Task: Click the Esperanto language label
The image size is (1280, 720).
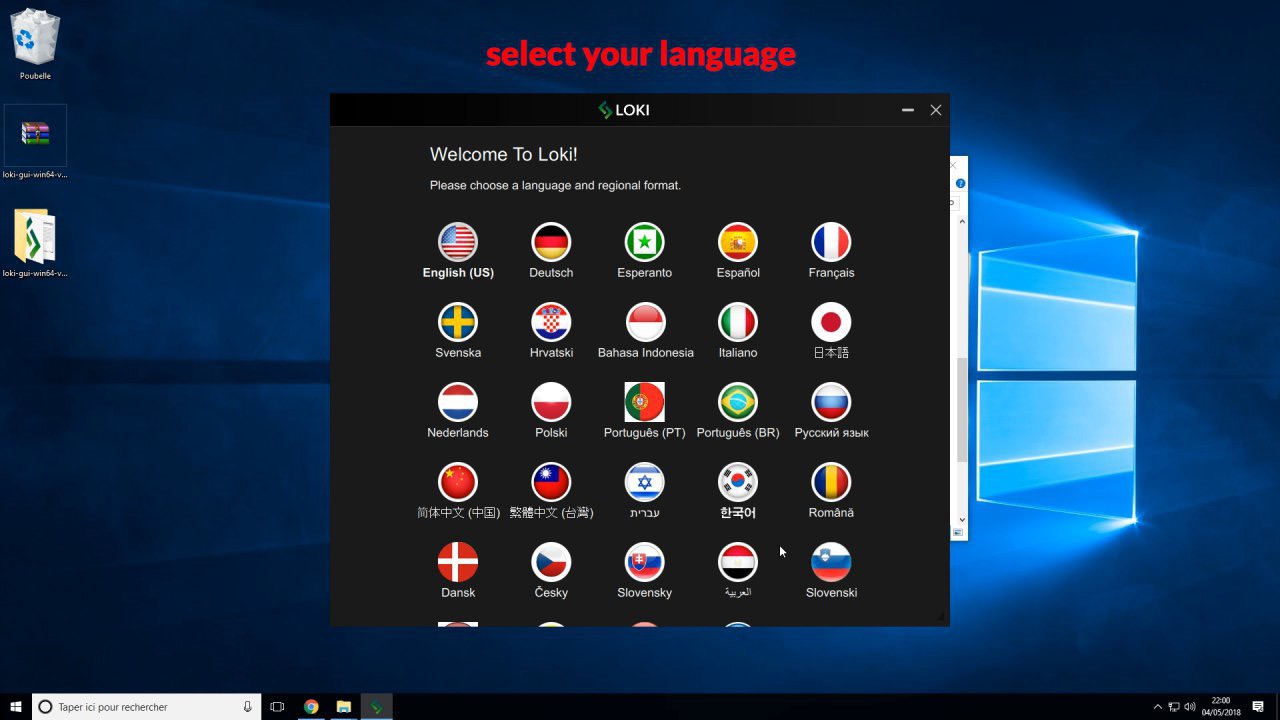Action: tap(645, 273)
